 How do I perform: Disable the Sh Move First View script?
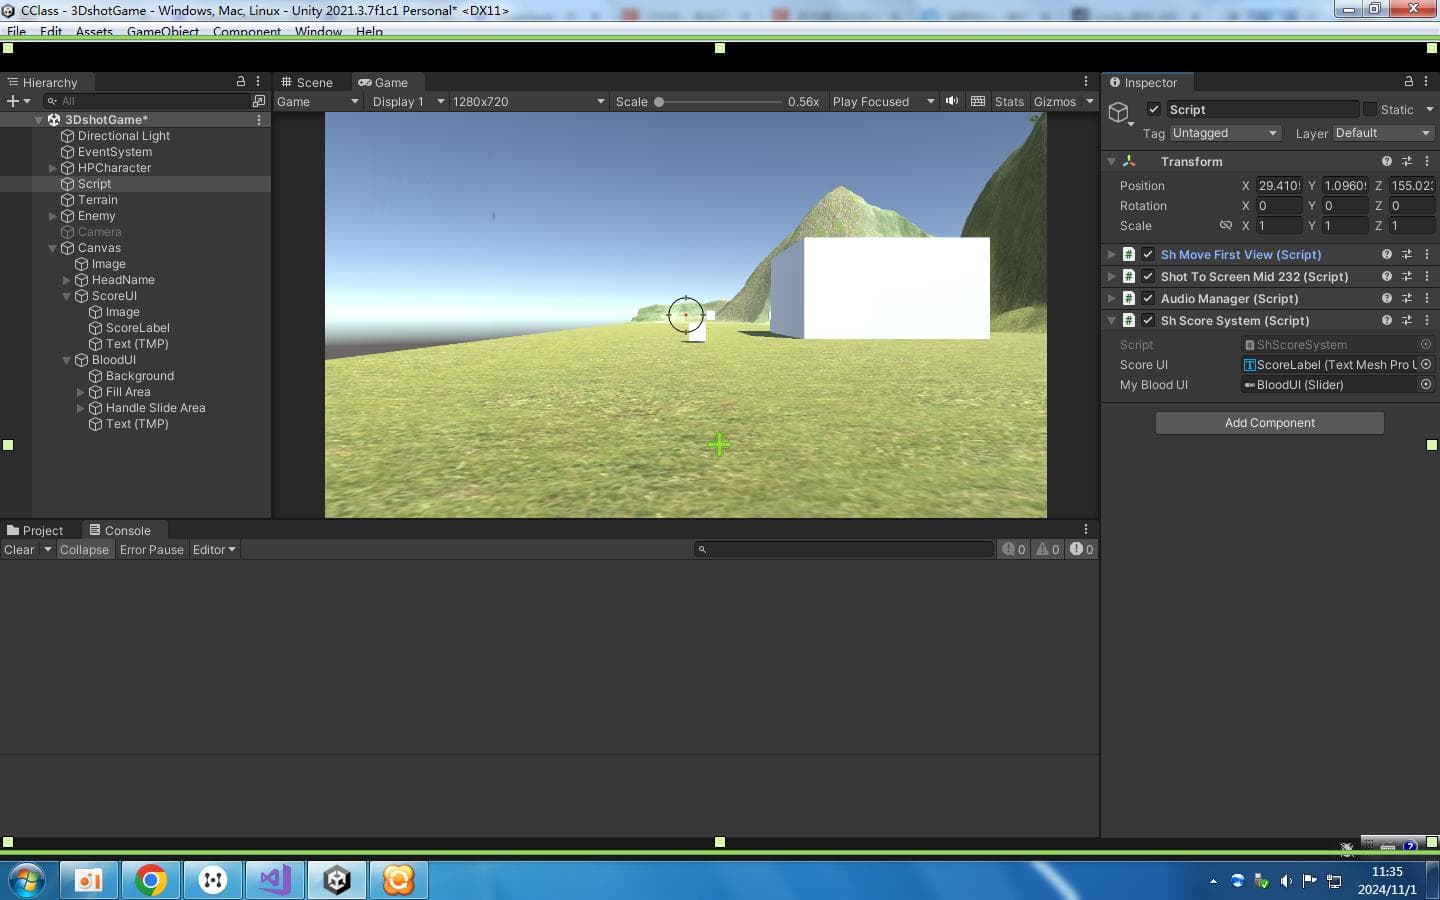coord(1148,254)
